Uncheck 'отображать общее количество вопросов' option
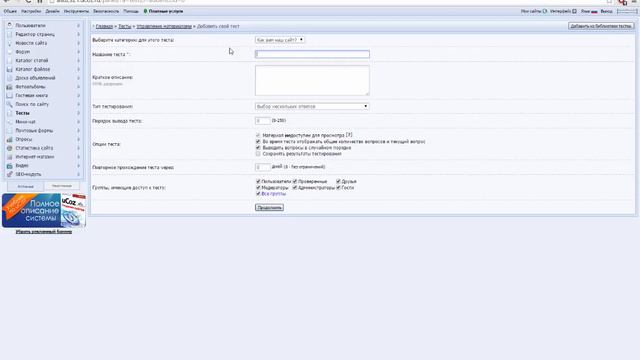Screen dimensions: 640x360 pyautogui.click(x=258, y=142)
